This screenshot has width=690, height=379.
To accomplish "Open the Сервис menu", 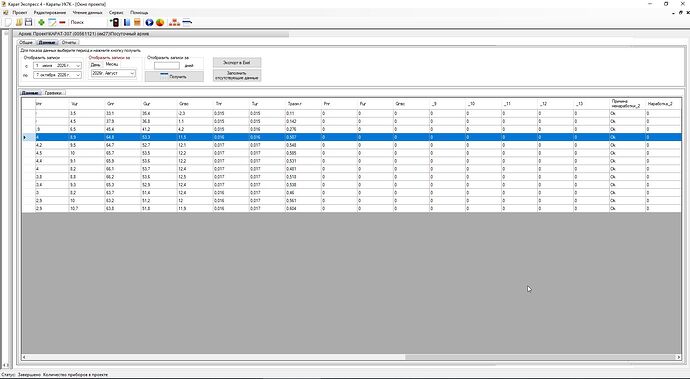I will tap(116, 13).
